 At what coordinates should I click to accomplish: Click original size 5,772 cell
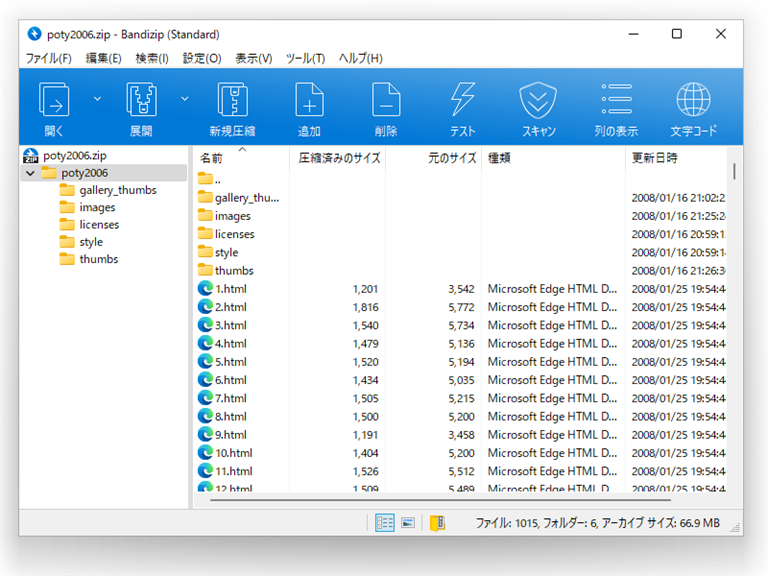[x=461, y=307]
